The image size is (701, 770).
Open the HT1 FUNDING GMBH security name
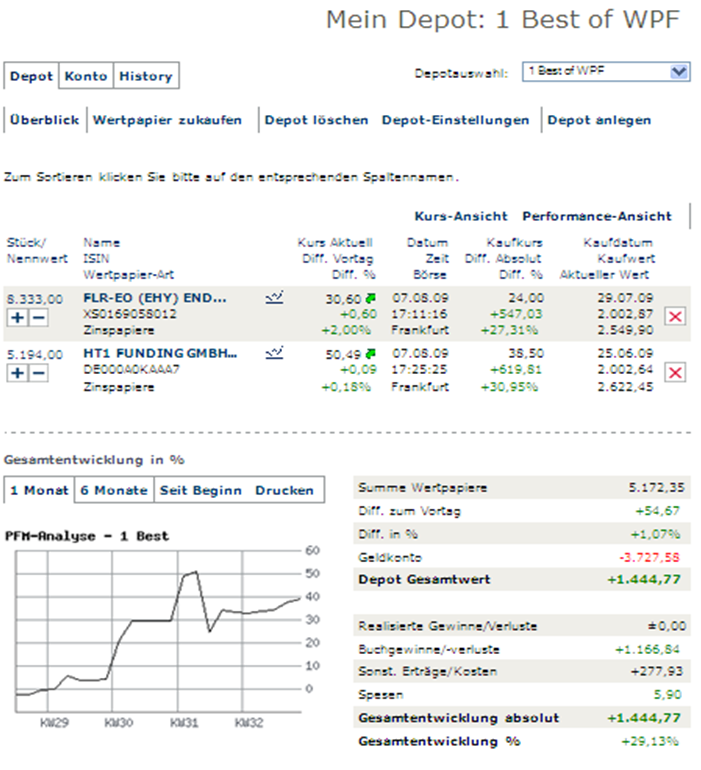tap(160, 353)
